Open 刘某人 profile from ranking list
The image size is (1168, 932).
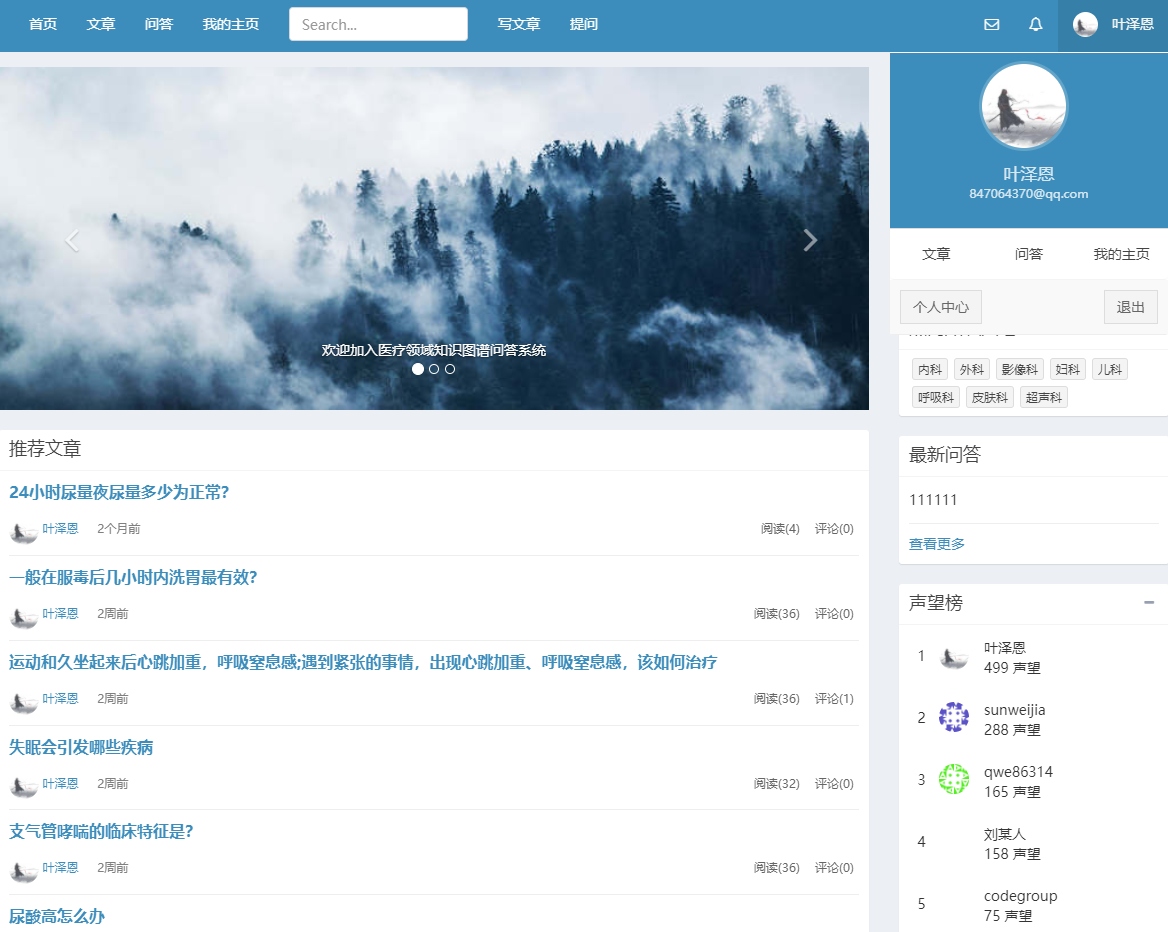[1005, 834]
